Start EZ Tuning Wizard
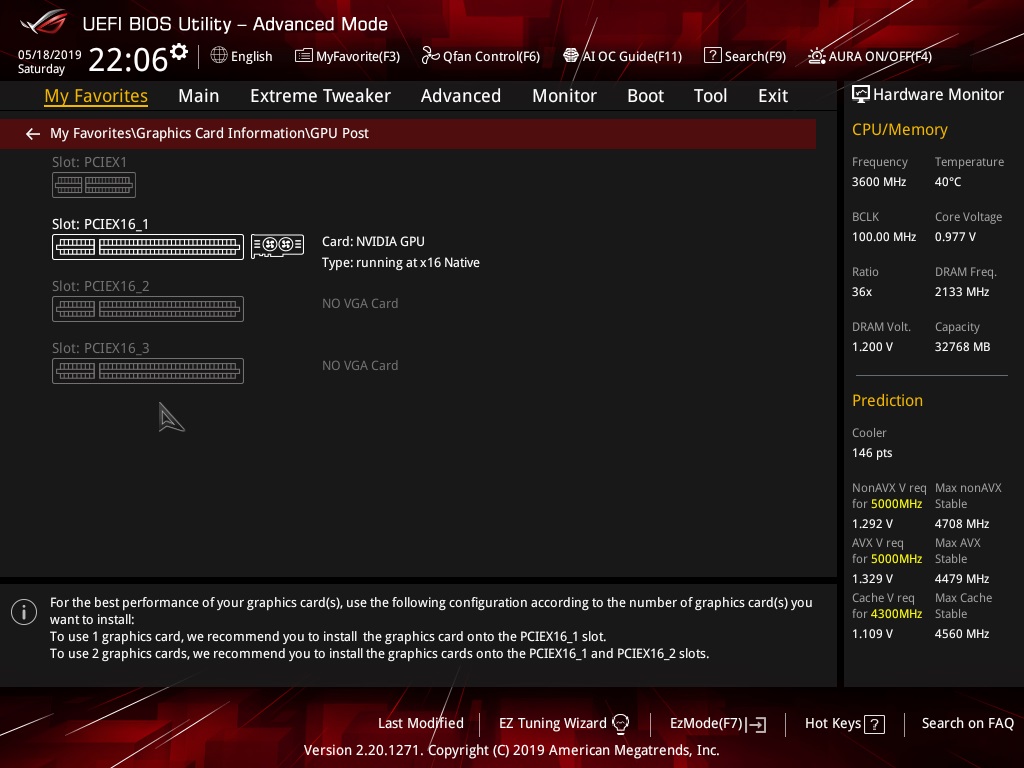The image size is (1024, 768). pyautogui.click(x=552, y=724)
